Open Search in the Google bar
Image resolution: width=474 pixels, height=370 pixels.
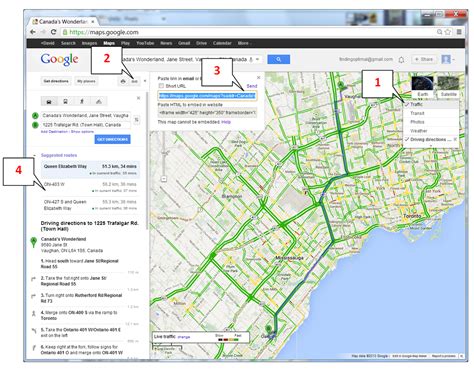click(x=68, y=43)
